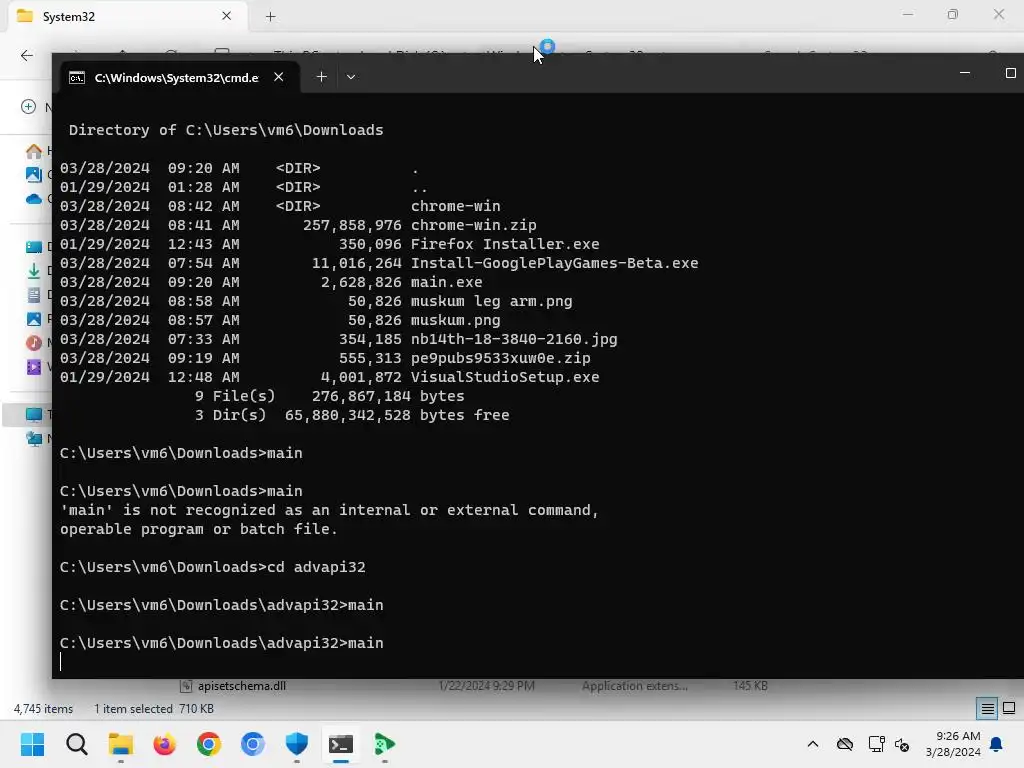
Task: Open Downloads folder in Explorer sidebar
Action: (37, 271)
